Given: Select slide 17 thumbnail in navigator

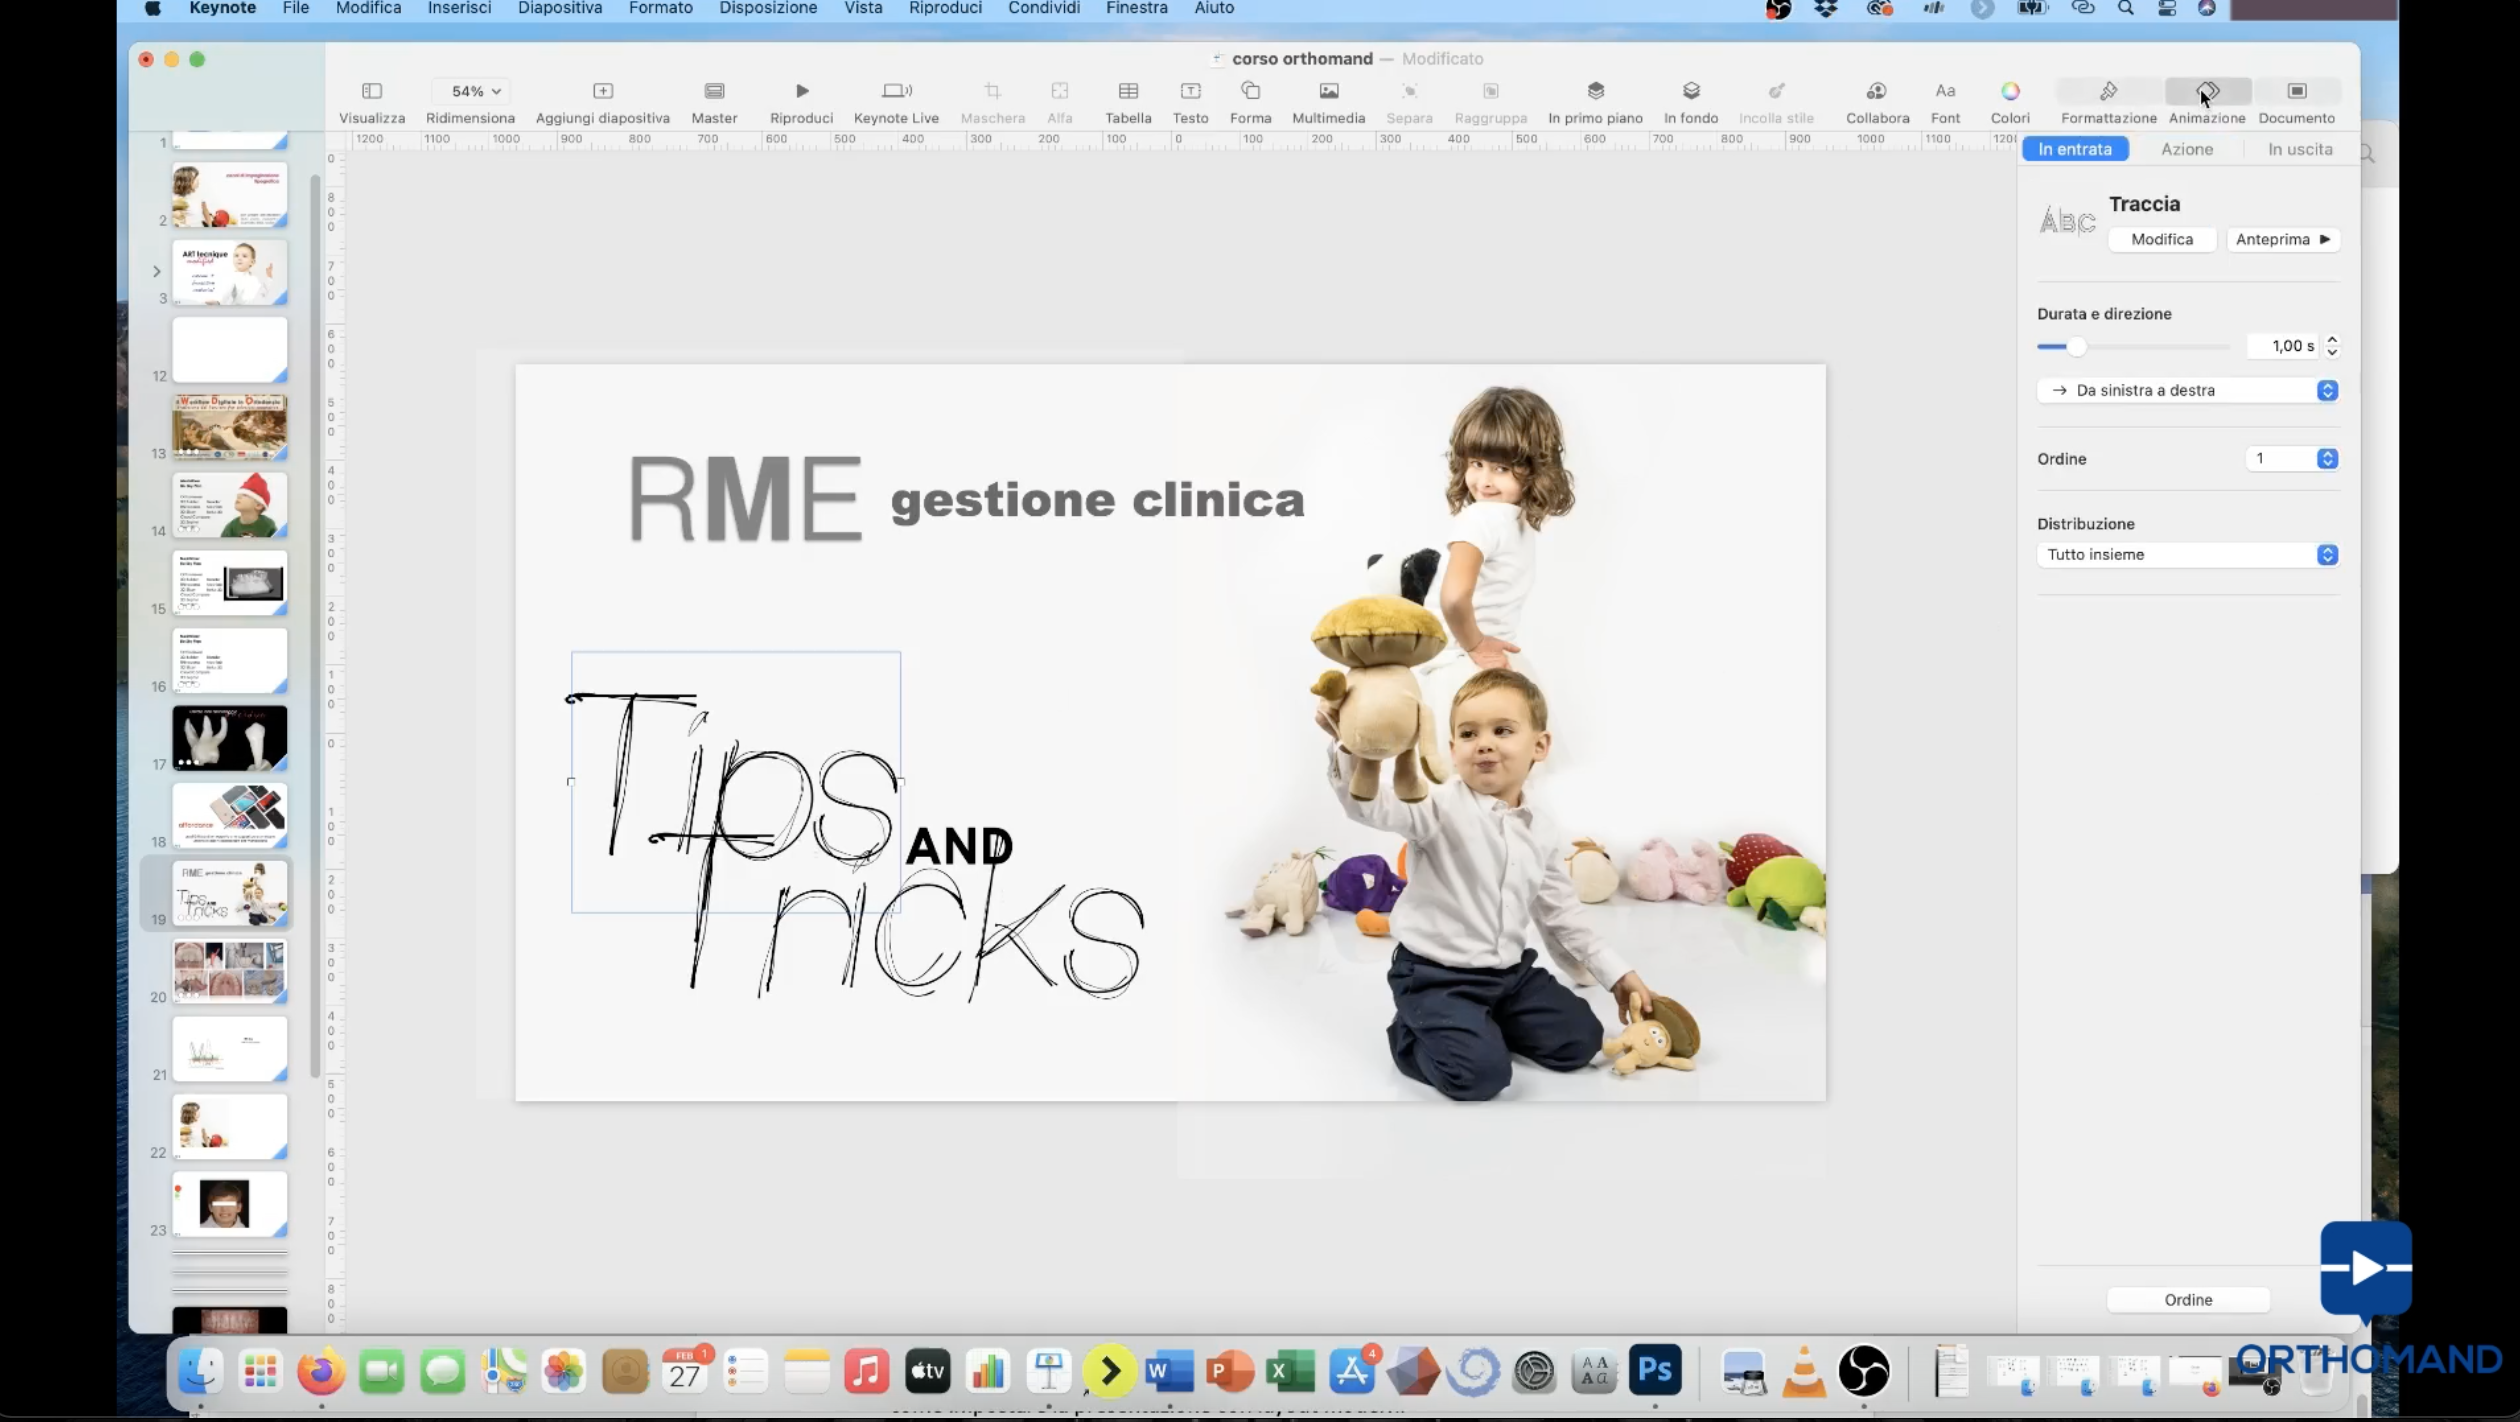Looking at the screenshot, I should [229, 738].
